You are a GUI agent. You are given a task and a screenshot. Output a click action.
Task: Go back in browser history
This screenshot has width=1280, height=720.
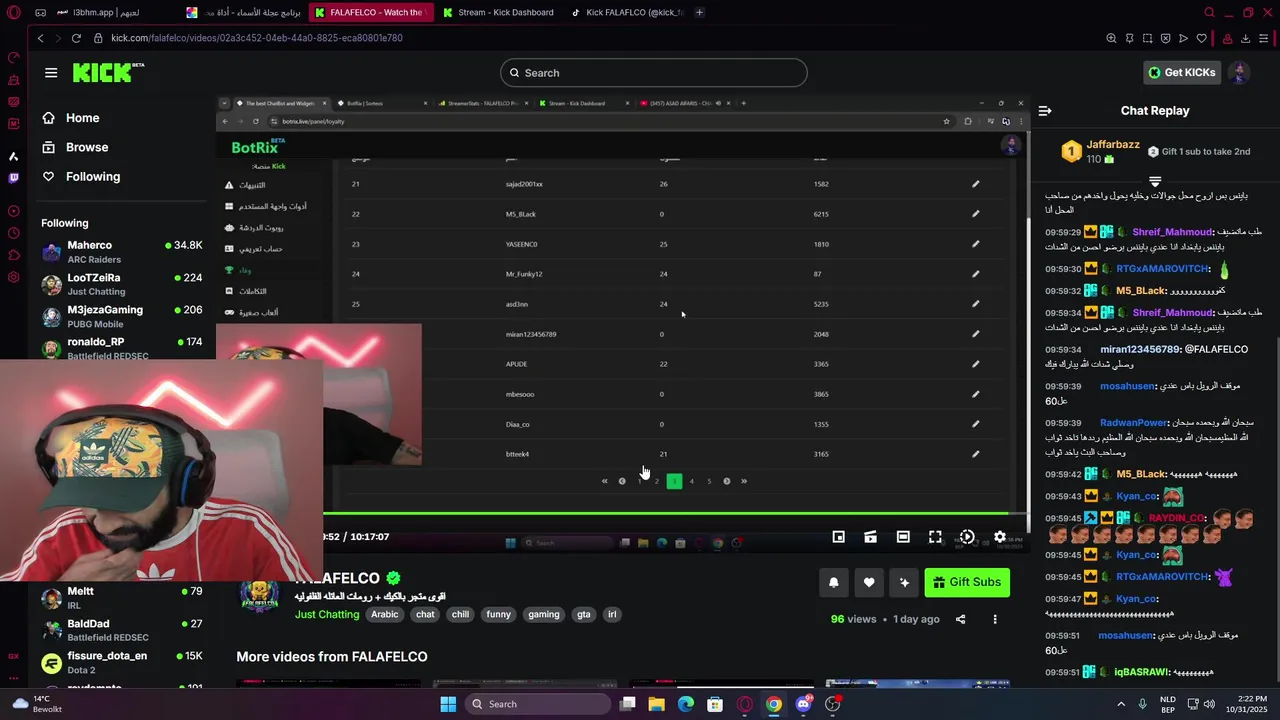[40, 38]
